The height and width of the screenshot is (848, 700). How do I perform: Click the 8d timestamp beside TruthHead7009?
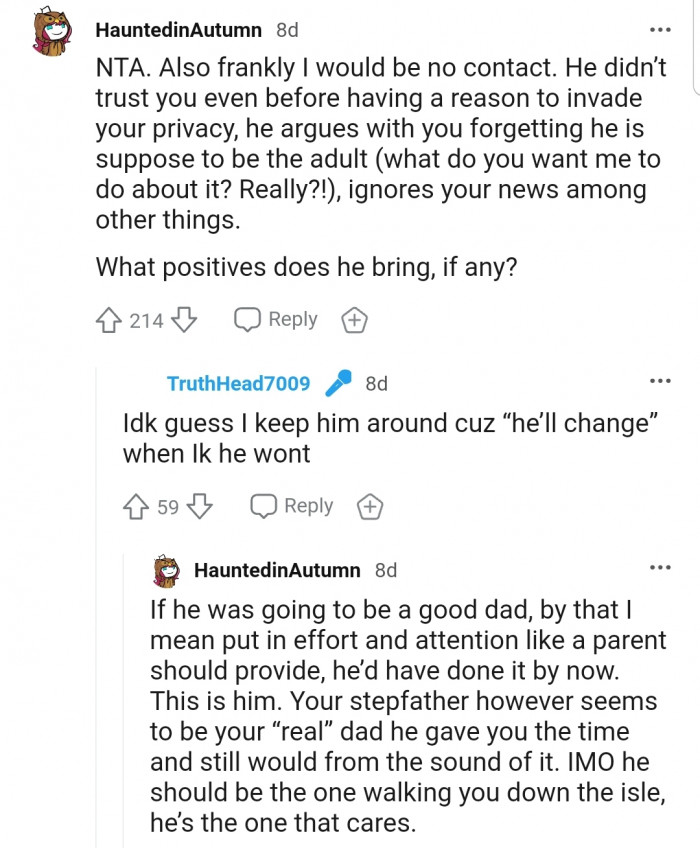click(376, 384)
